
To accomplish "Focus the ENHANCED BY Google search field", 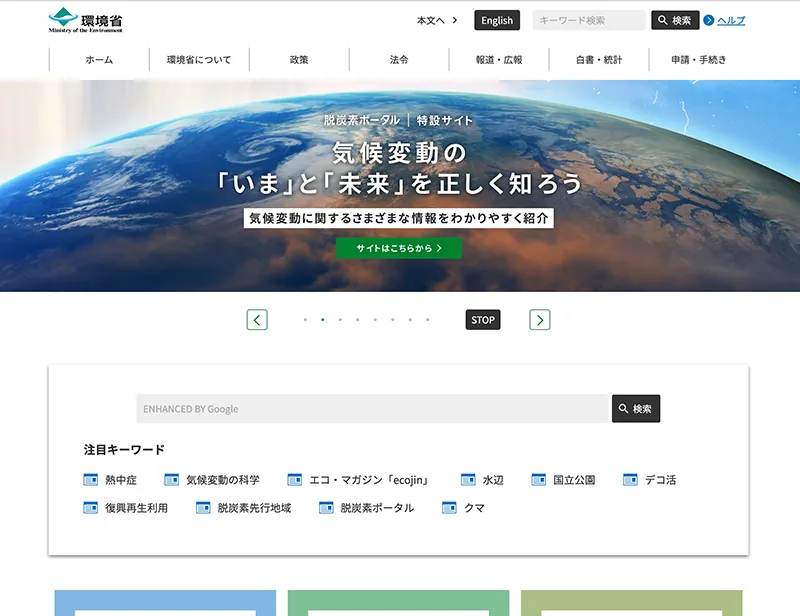I will point(373,408).
